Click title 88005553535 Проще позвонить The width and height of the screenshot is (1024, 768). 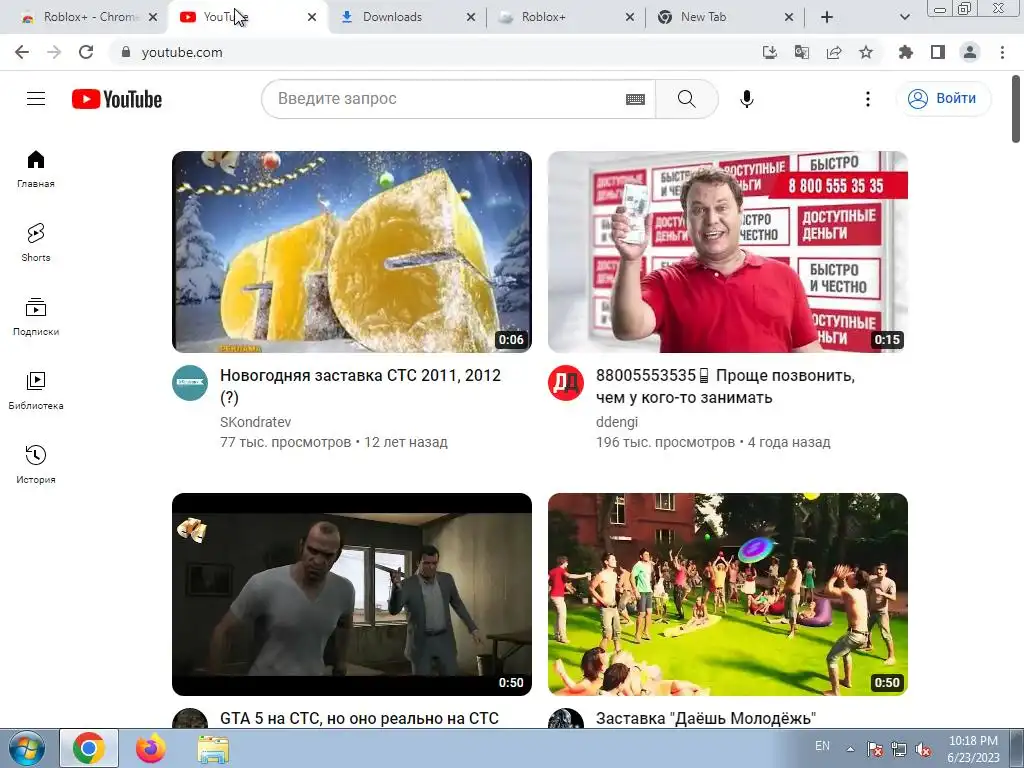click(x=725, y=386)
